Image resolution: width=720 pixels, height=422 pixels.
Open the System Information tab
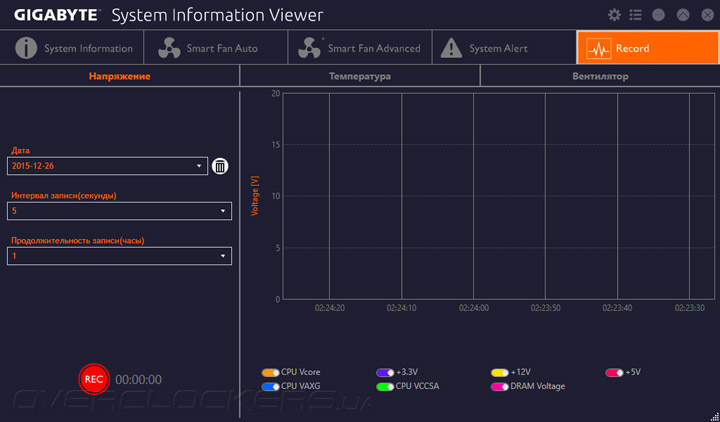[x=72, y=48]
